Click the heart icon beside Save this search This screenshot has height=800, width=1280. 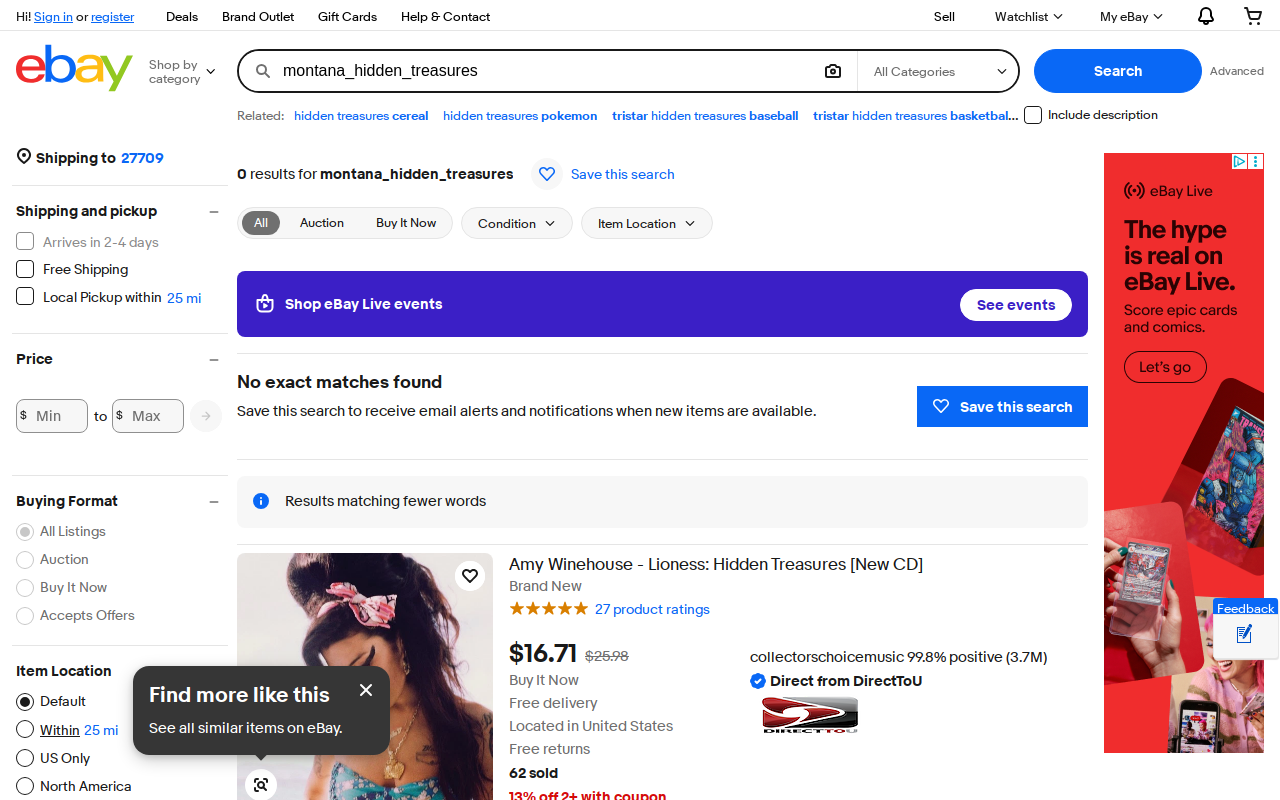[547, 174]
